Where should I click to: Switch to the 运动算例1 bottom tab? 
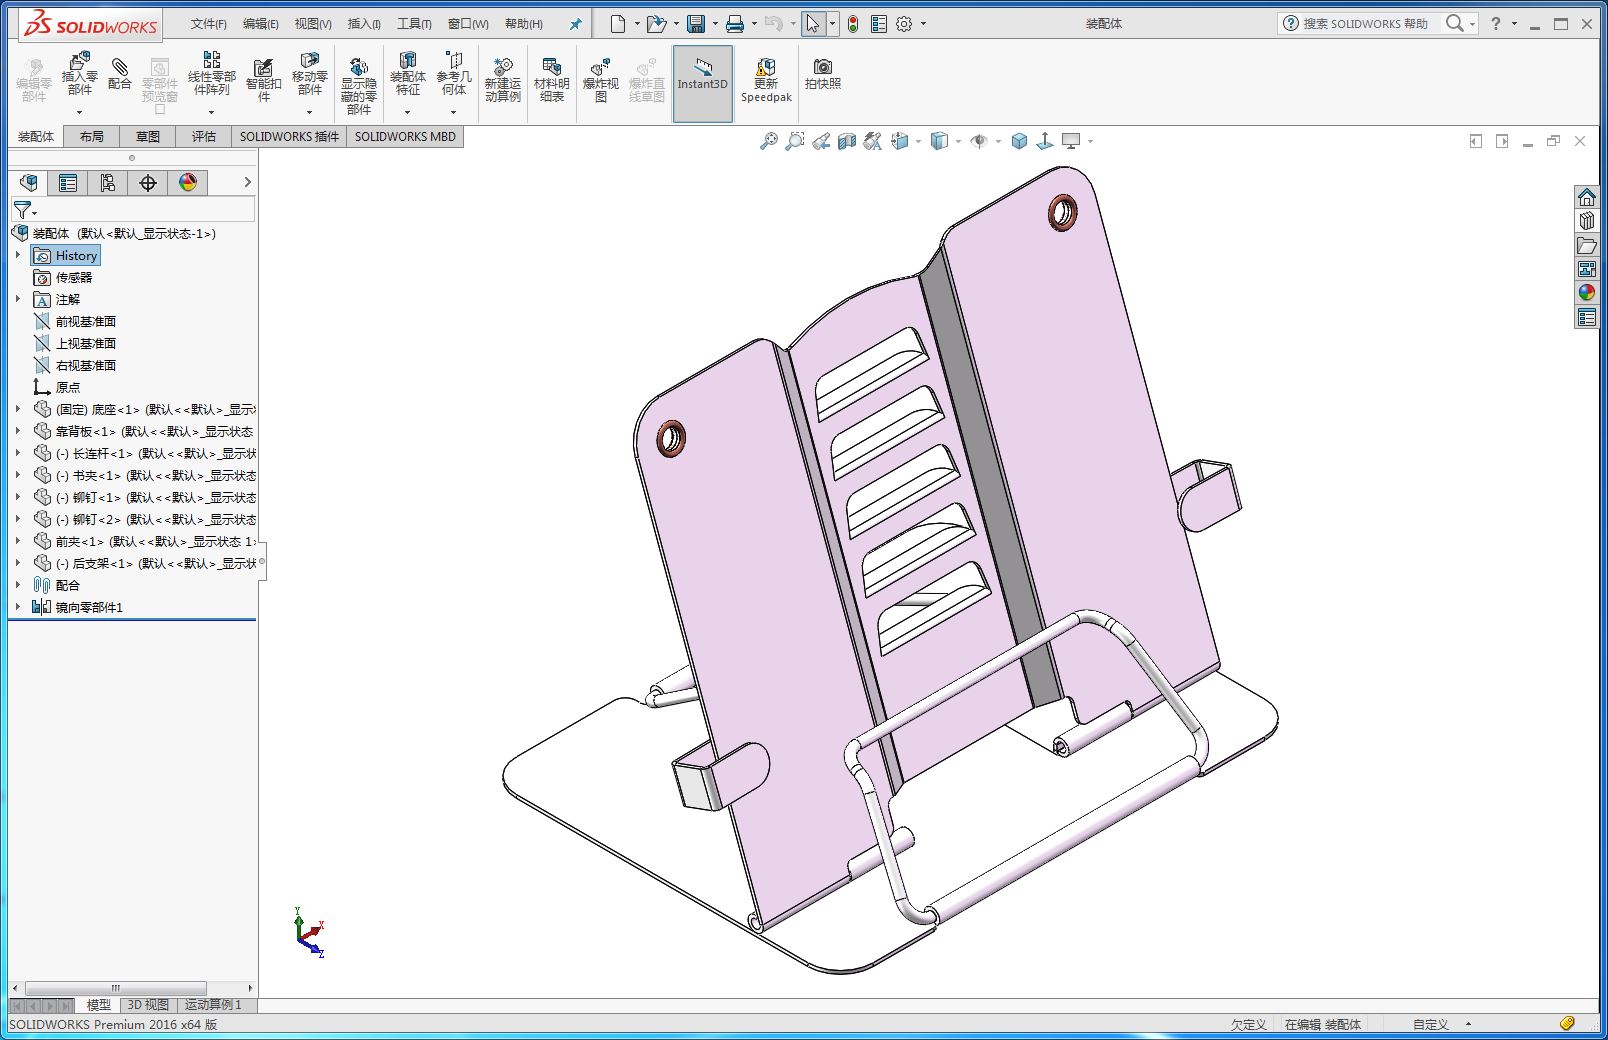click(213, 1005)
